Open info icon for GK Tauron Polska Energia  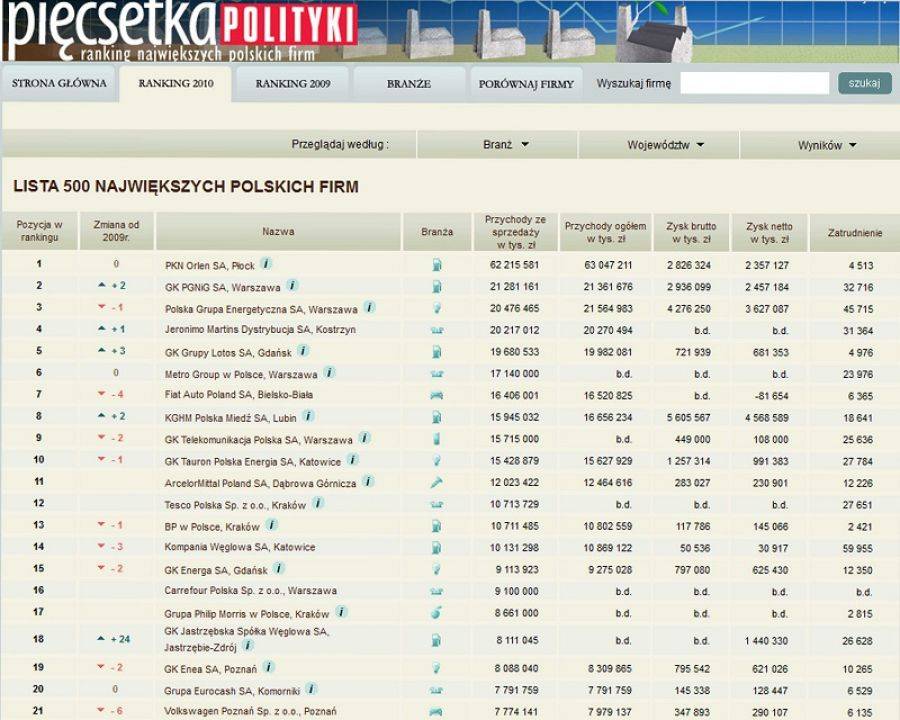click(x=353, y=459)
